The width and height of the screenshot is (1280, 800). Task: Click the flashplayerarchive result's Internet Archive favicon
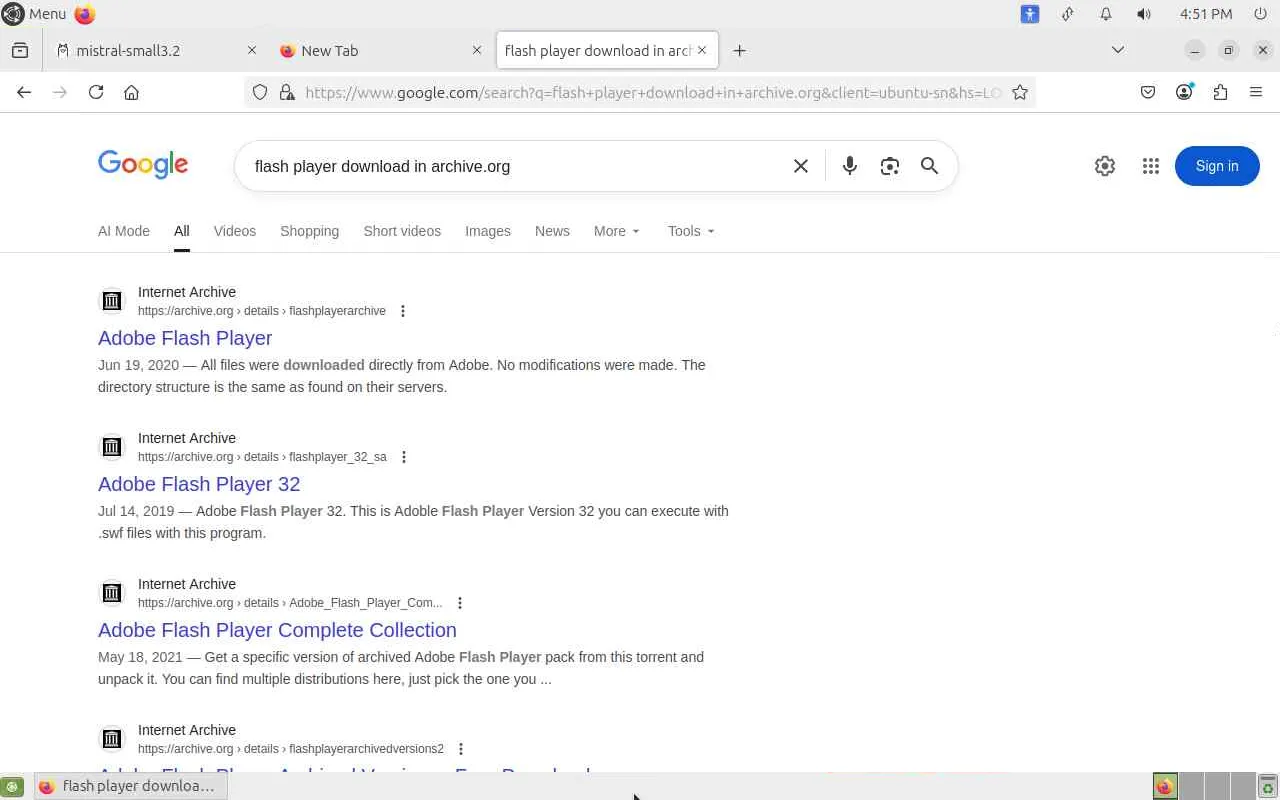[x=112, y=301]
